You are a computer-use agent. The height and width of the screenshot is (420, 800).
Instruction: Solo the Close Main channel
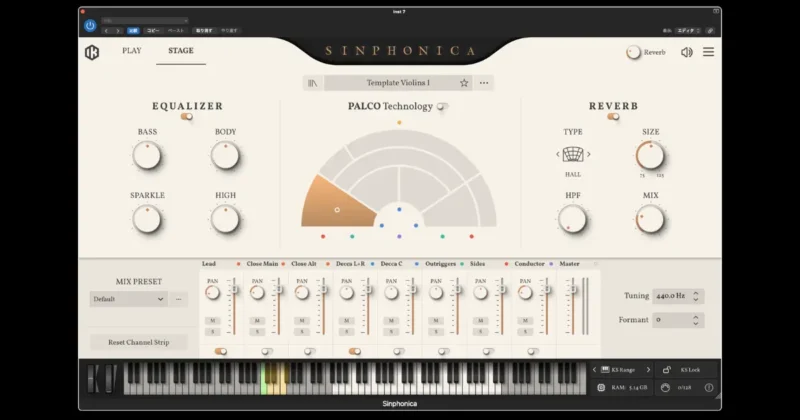[x=257, y=332]
